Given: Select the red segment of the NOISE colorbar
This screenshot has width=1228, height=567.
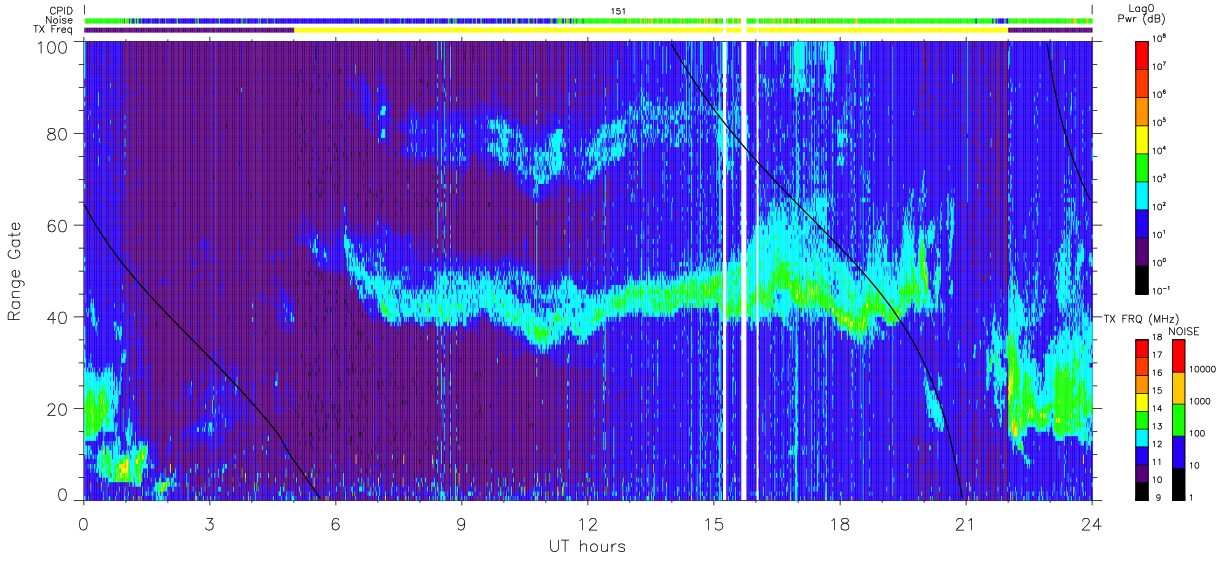Looking at the screenshot, I should pyautogui.click(x=1178, y=356).
